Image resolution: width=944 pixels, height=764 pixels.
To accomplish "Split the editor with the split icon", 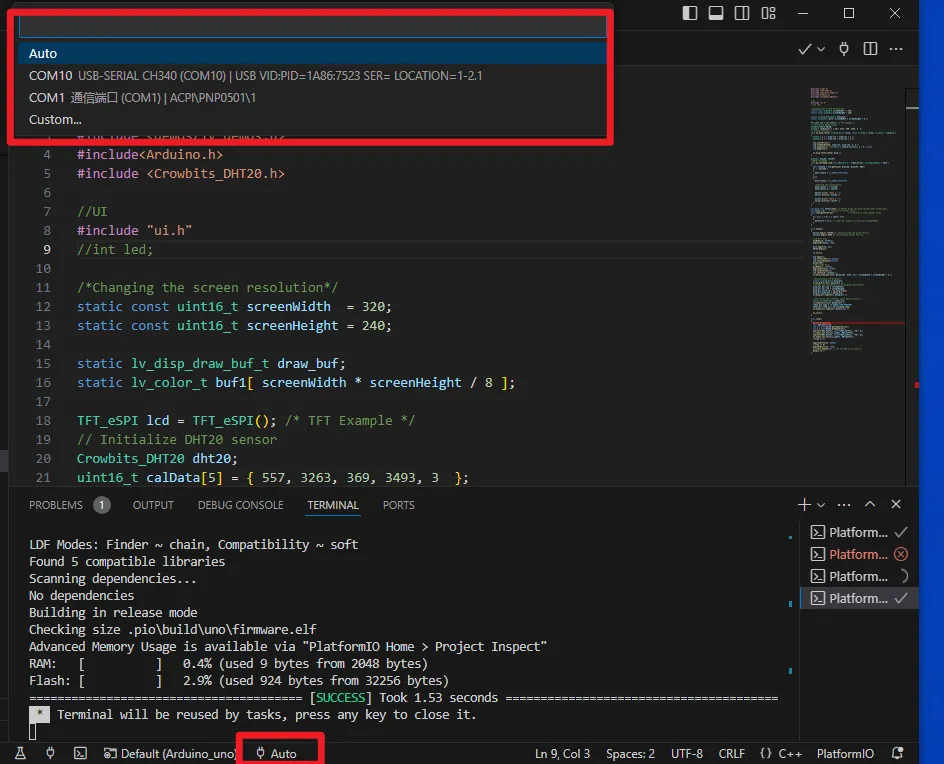I will coord(870,49).
